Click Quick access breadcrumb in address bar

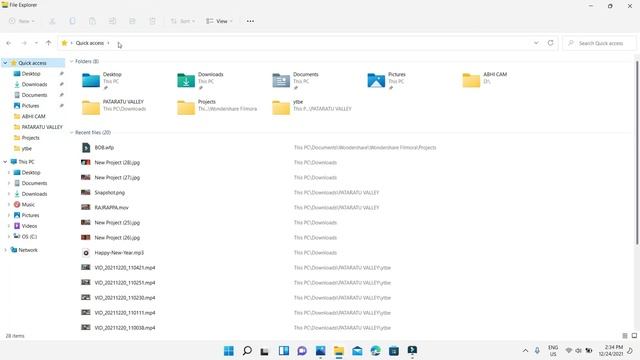(90, 43)
